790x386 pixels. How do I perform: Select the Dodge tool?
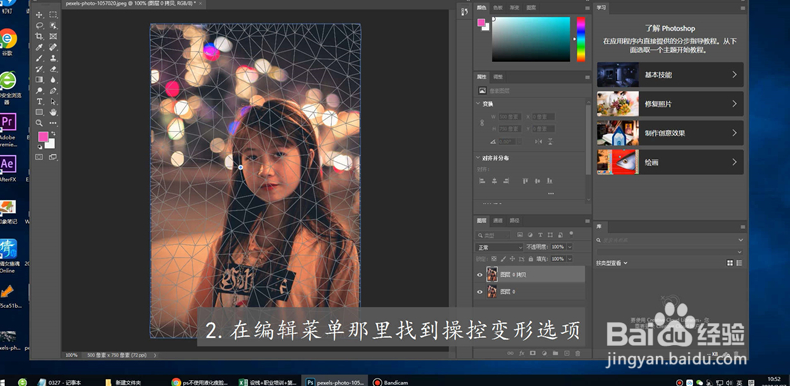tap(39, 90)
